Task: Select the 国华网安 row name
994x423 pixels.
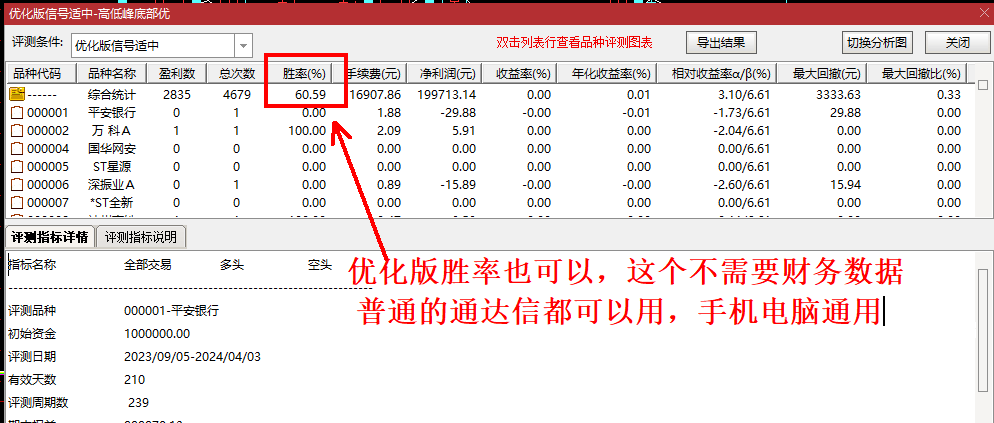Action: click(112, 149)
